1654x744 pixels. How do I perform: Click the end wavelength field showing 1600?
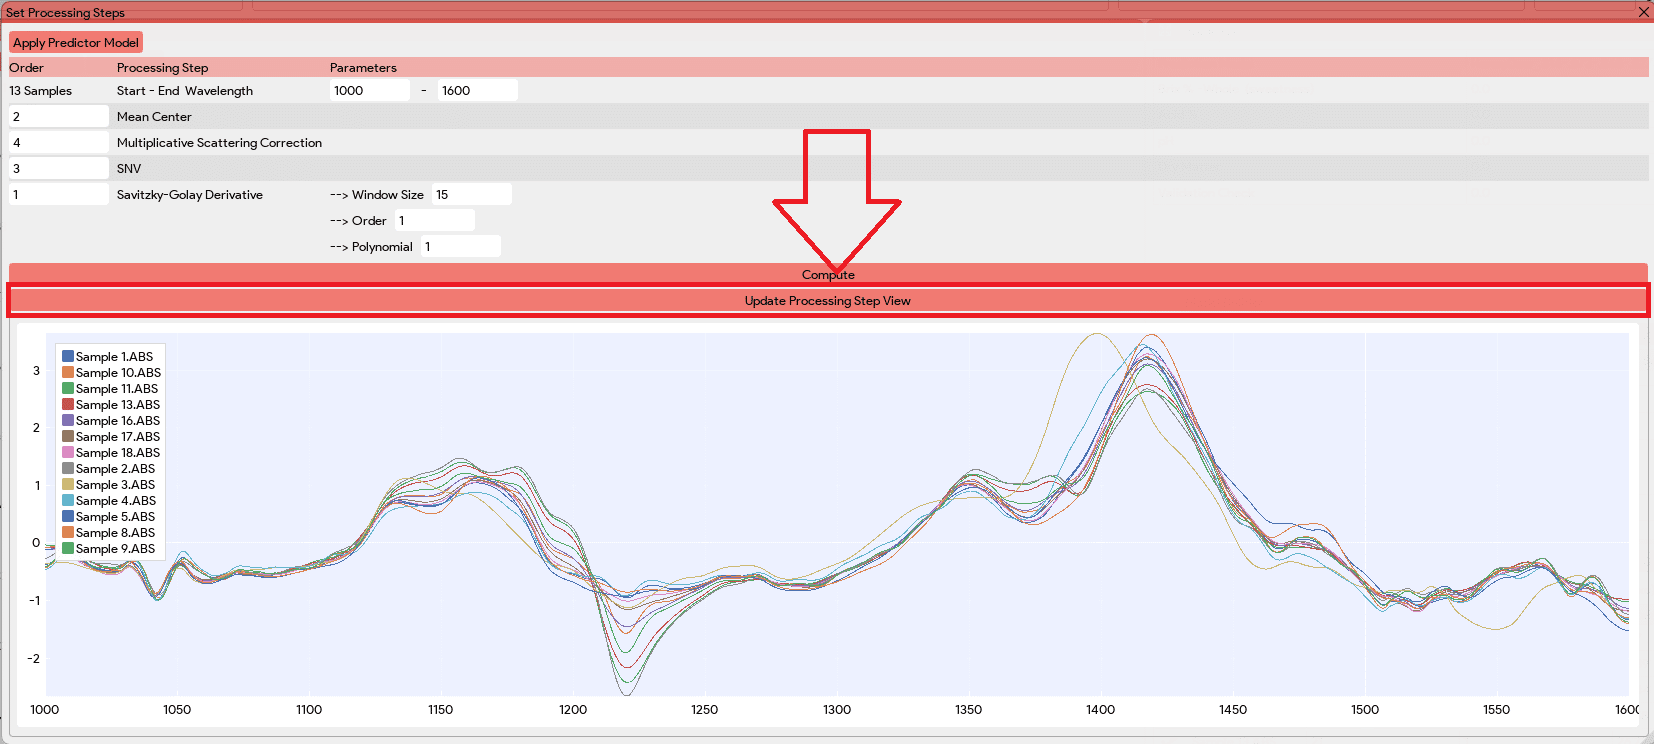[x=477, y=91]
